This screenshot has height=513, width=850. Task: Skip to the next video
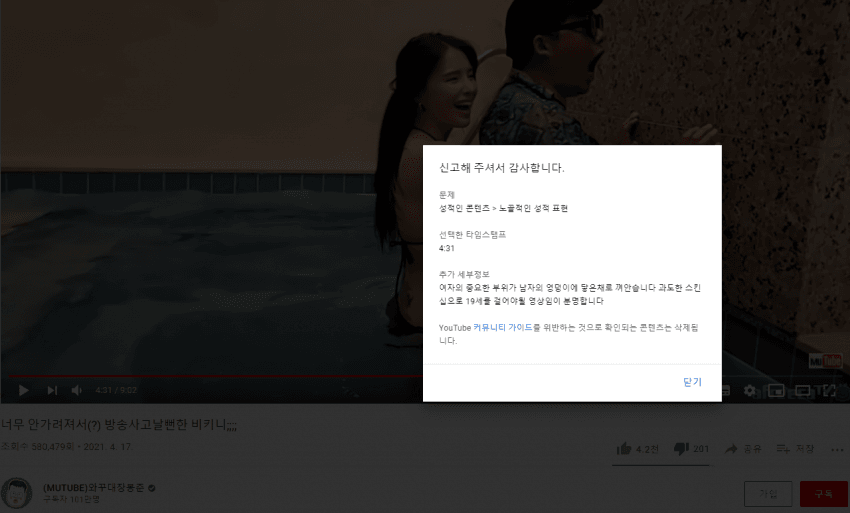(x=52, y=390)
